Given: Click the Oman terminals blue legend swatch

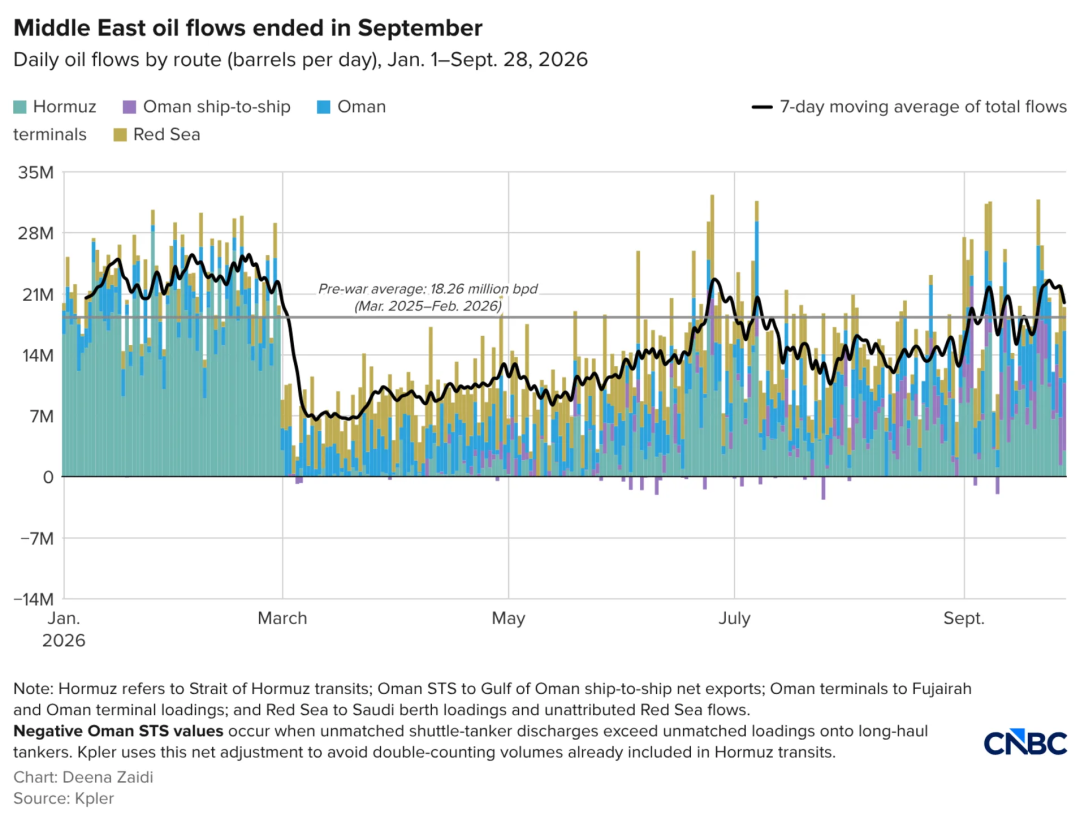Looking at the screenshot, I should point(324,107).
